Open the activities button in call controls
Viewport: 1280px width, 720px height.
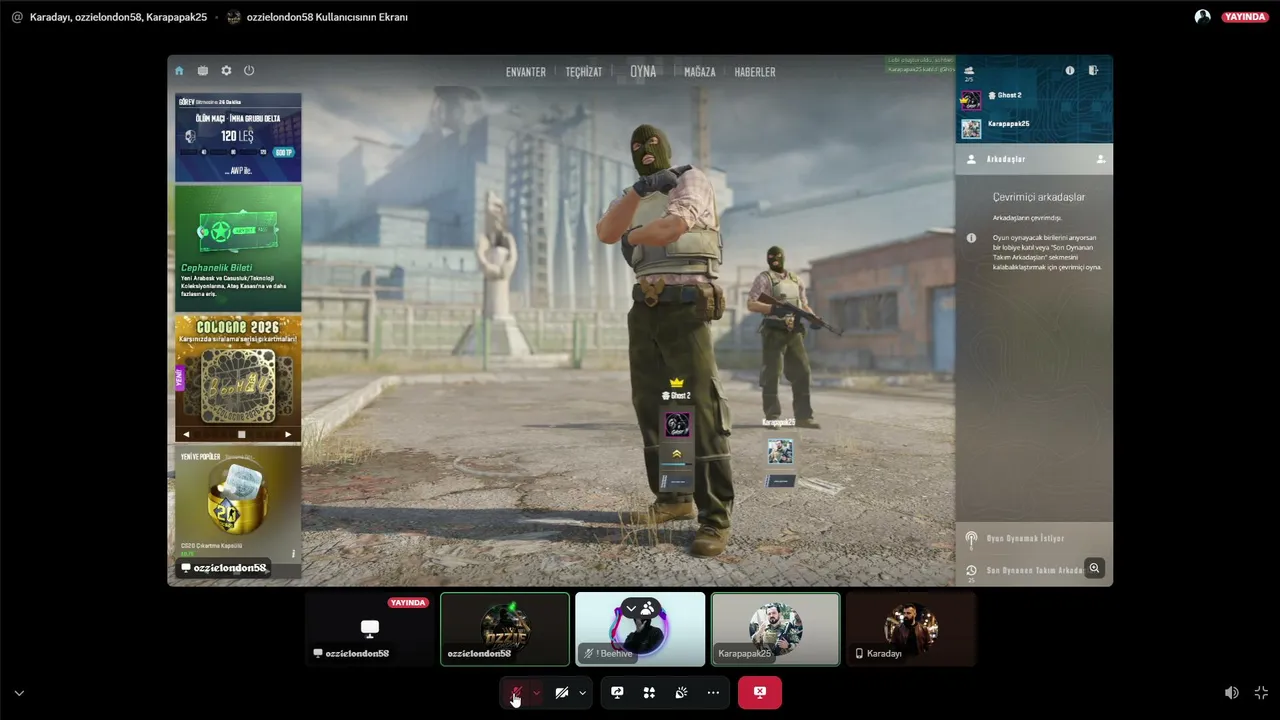click(x=649, y=693)
